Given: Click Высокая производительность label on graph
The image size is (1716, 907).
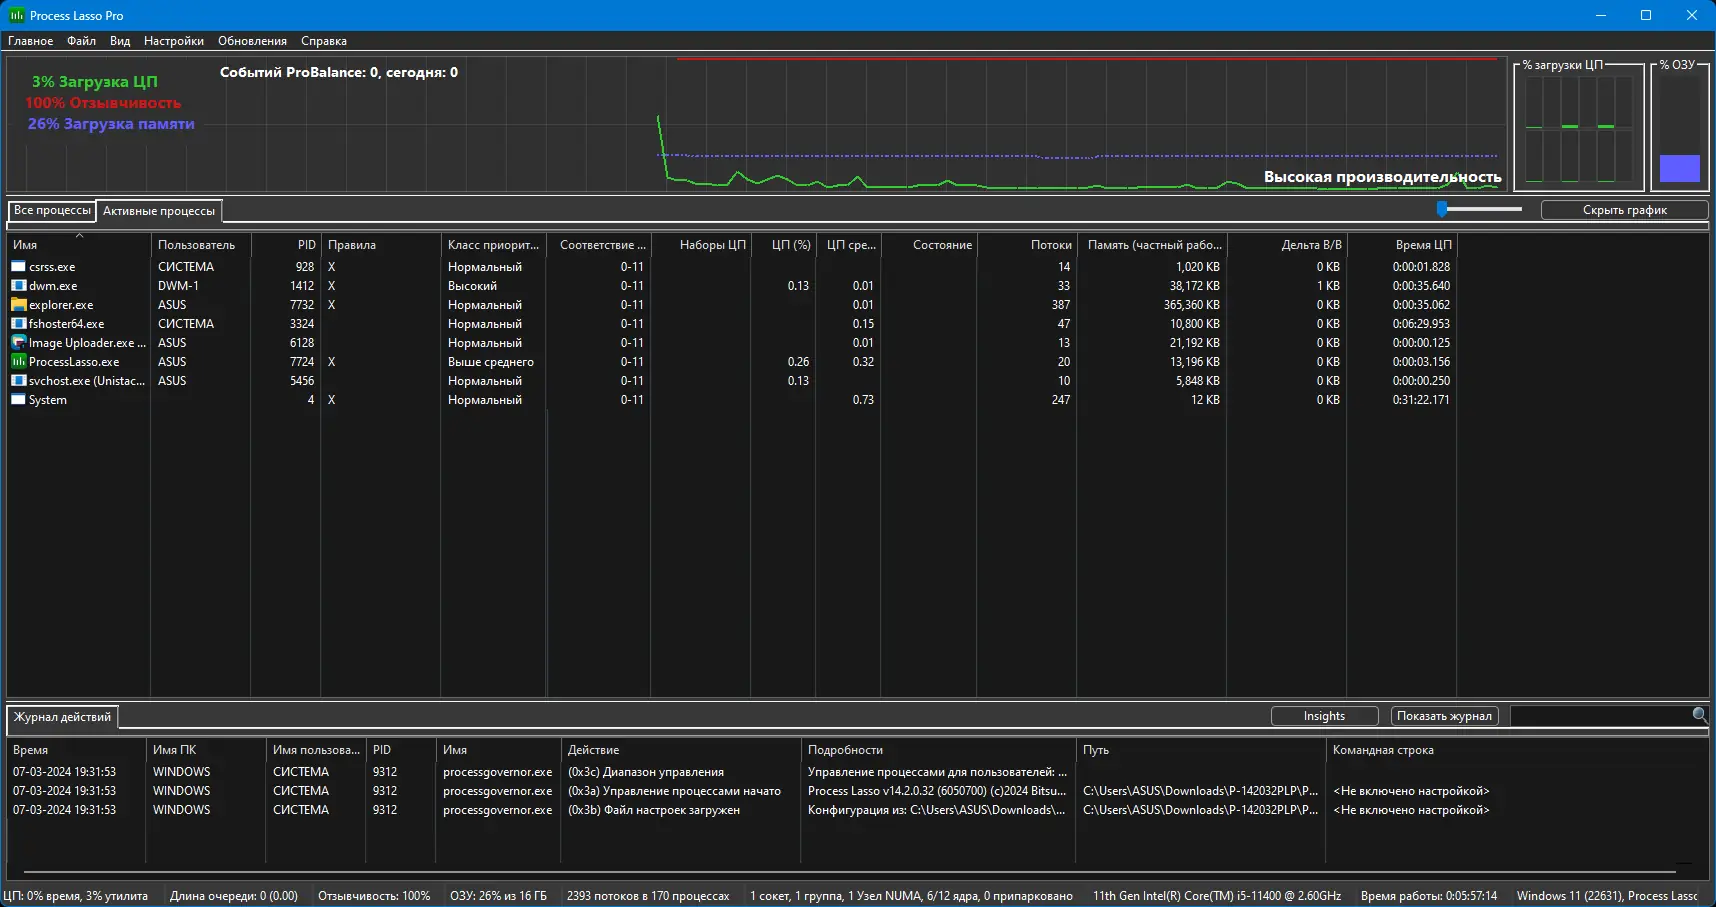Looking at the screenshot, I should (x=1382, y=177).
